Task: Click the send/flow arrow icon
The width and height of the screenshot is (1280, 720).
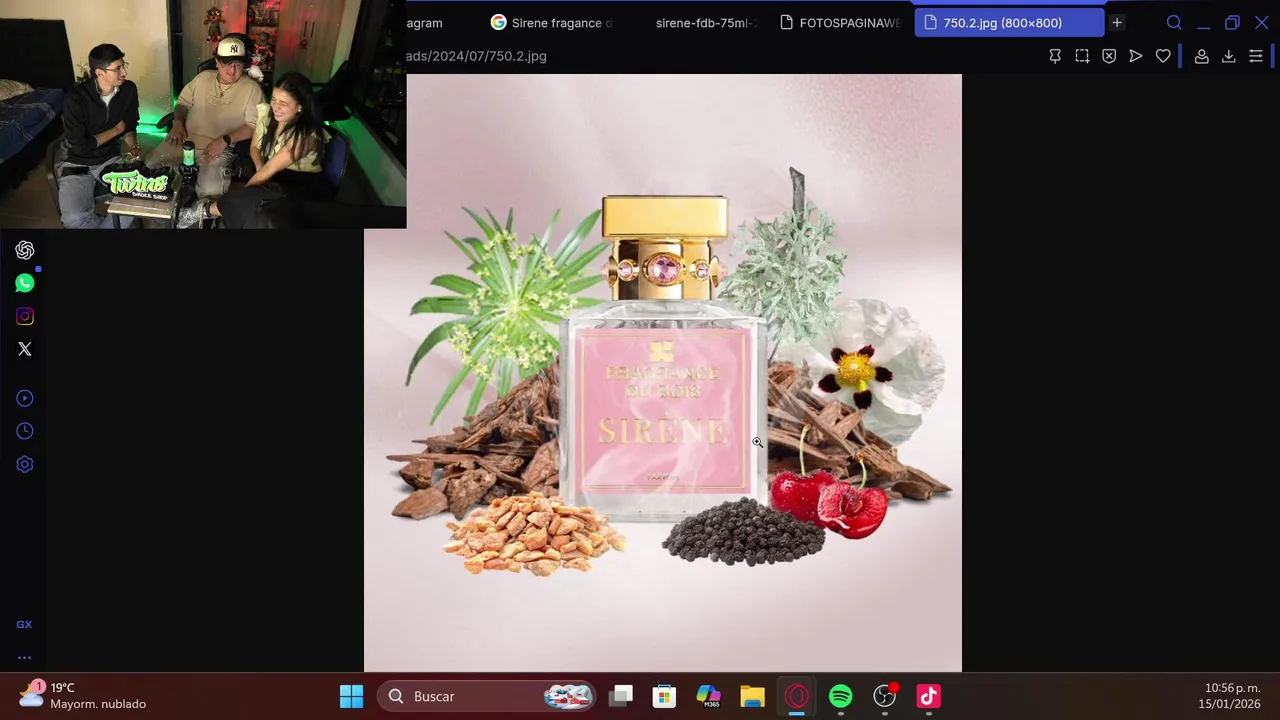Action: pos(1136,56)
